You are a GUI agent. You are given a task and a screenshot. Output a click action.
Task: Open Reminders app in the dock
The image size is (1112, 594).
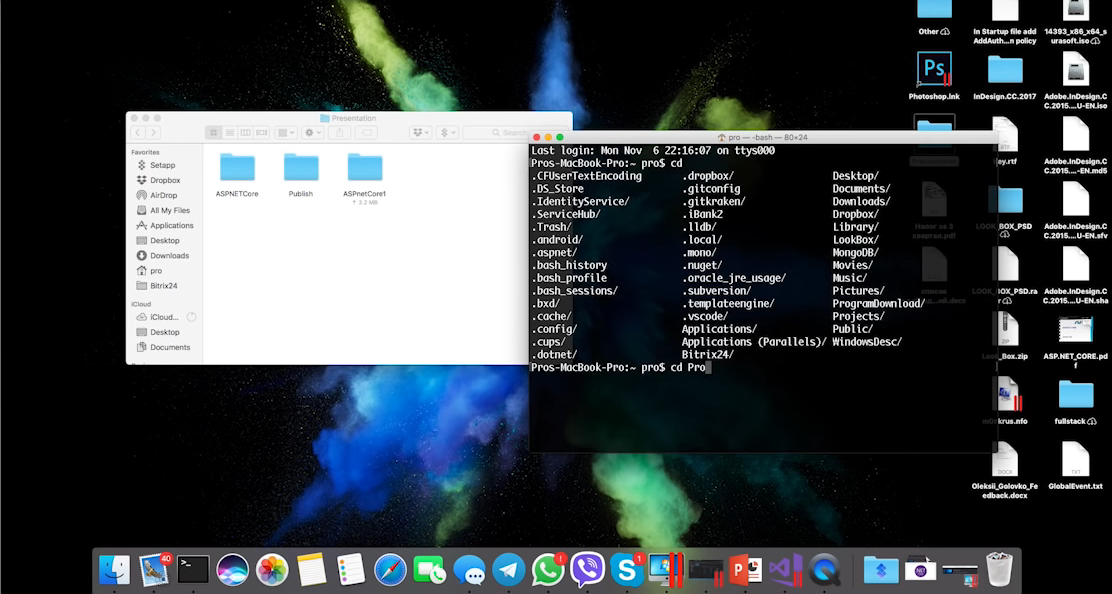pos(351,569)
